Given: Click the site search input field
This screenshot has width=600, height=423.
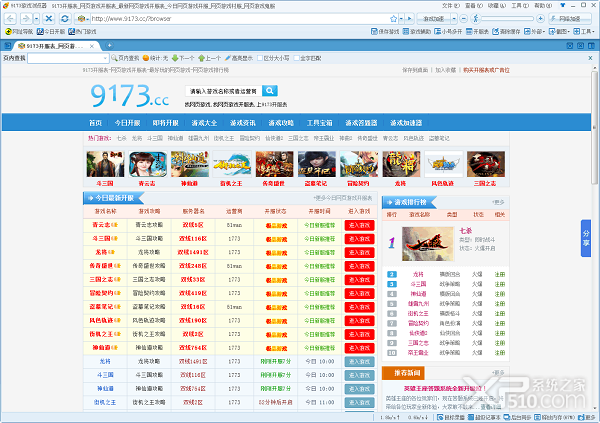Looking at the screenshot, I should [x=223, y=91].
